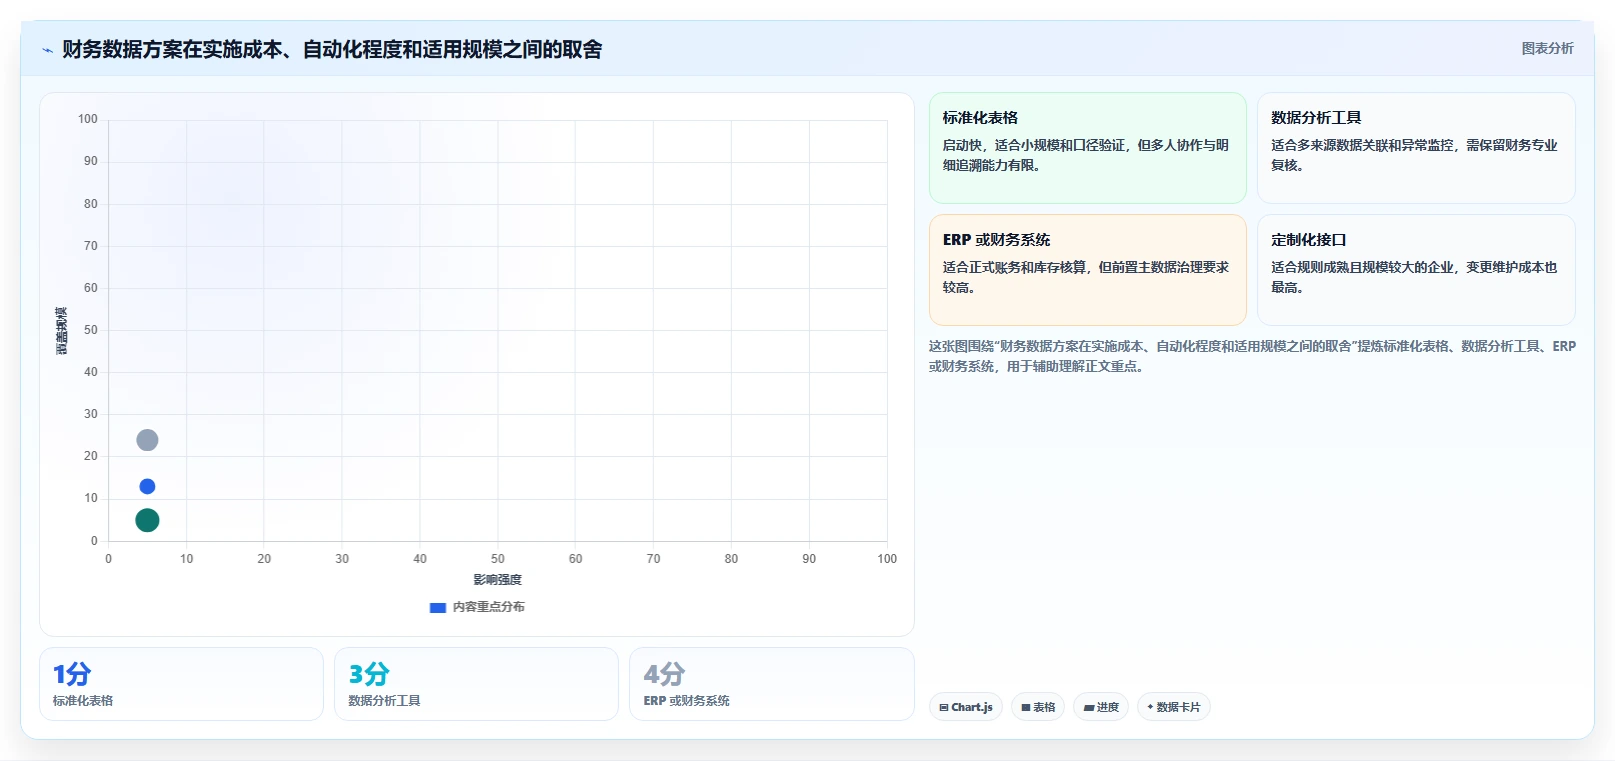Screen dimensions: 1615x761
Task: Select the blue bubble data point
Action: tap(147, 486)
